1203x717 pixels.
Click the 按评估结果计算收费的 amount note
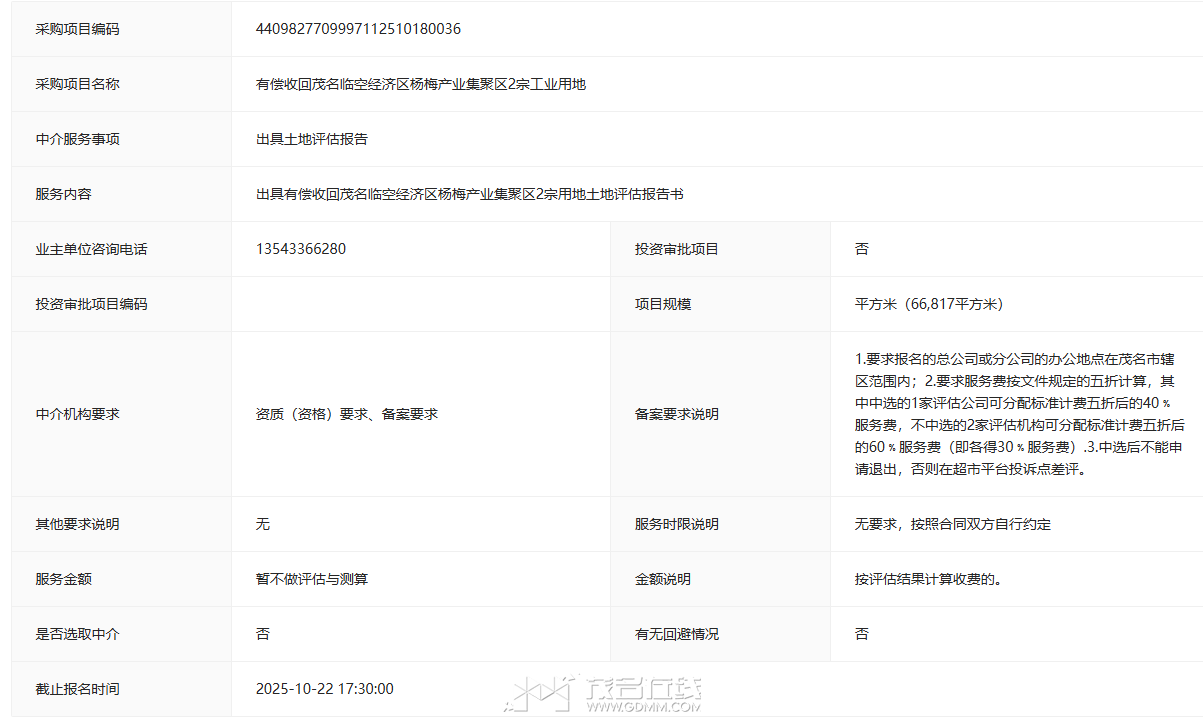point(928,579)
